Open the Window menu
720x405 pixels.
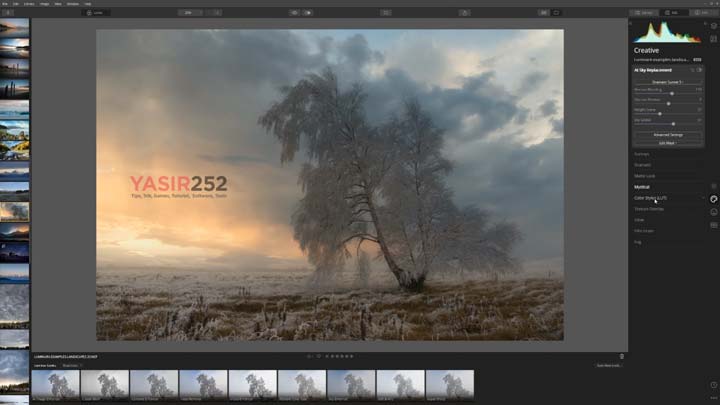click(73, 4)
